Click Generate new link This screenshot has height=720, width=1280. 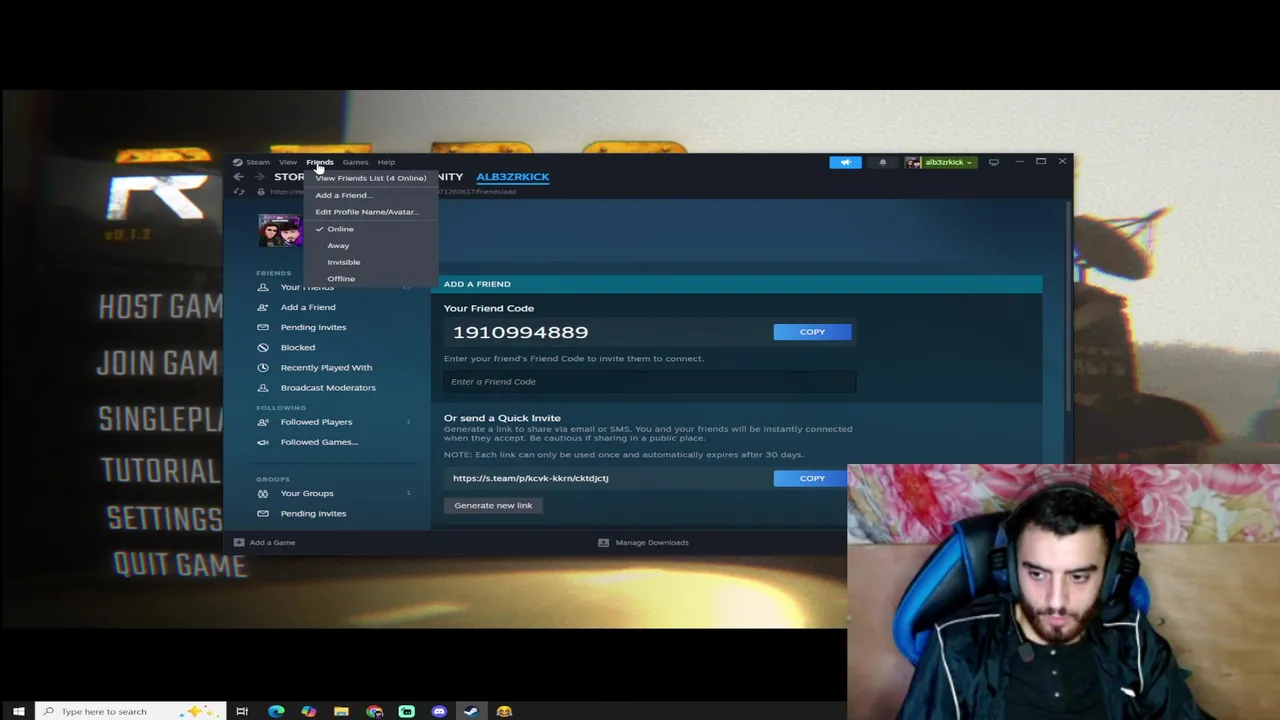click(493, 505)
